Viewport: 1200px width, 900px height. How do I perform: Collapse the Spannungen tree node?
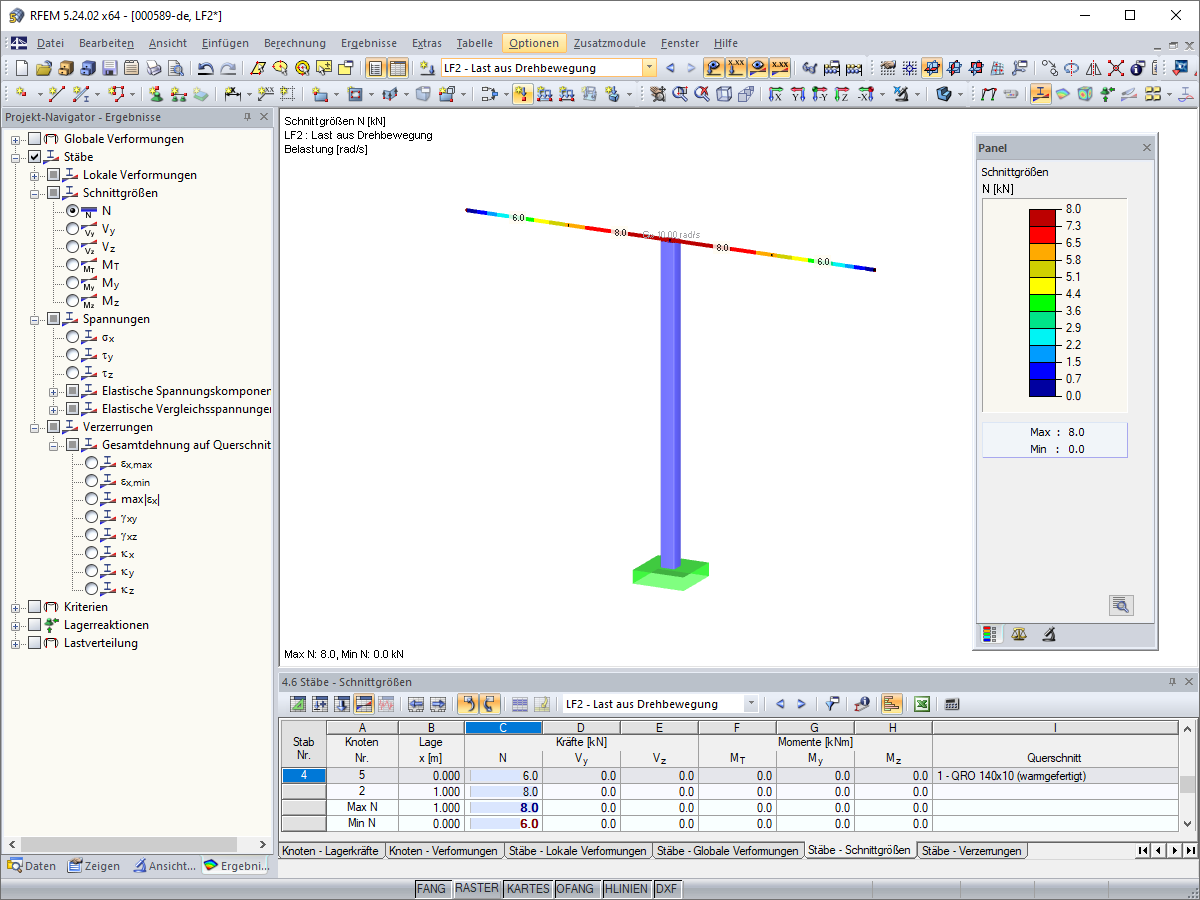tap(35, 319)
